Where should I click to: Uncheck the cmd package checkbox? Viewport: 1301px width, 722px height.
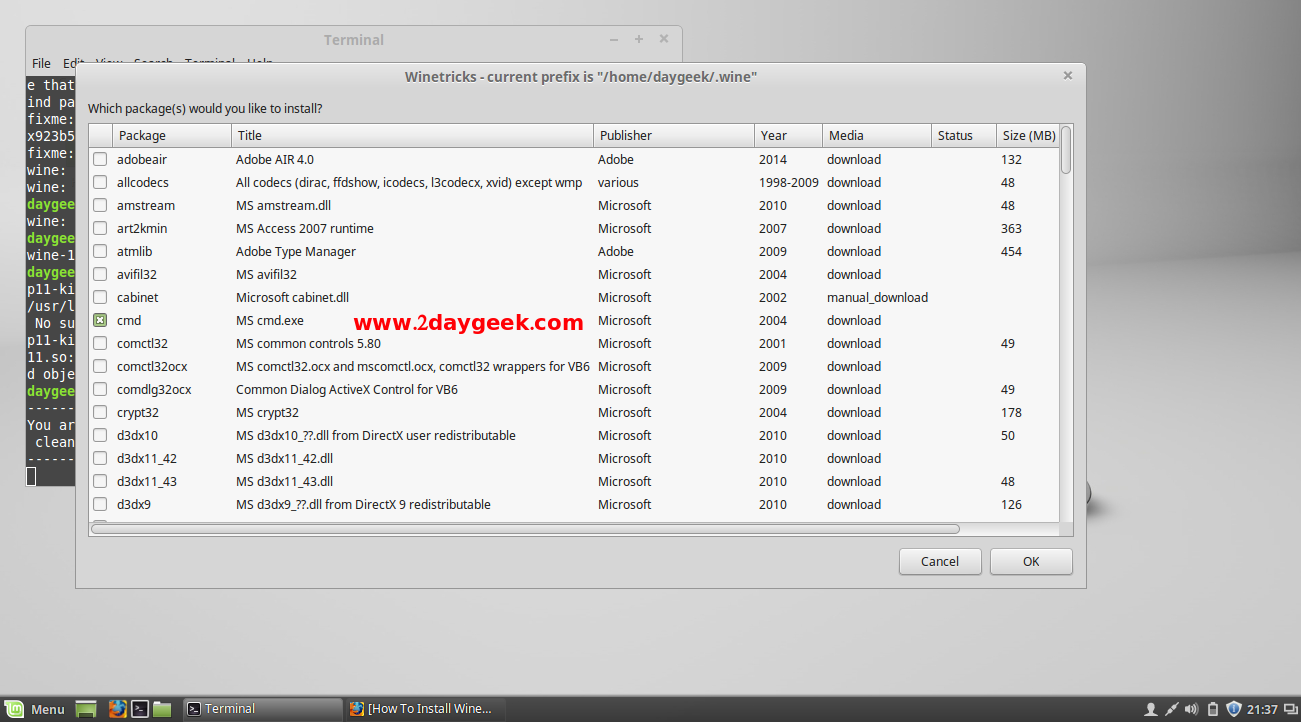tap(100, 320)
